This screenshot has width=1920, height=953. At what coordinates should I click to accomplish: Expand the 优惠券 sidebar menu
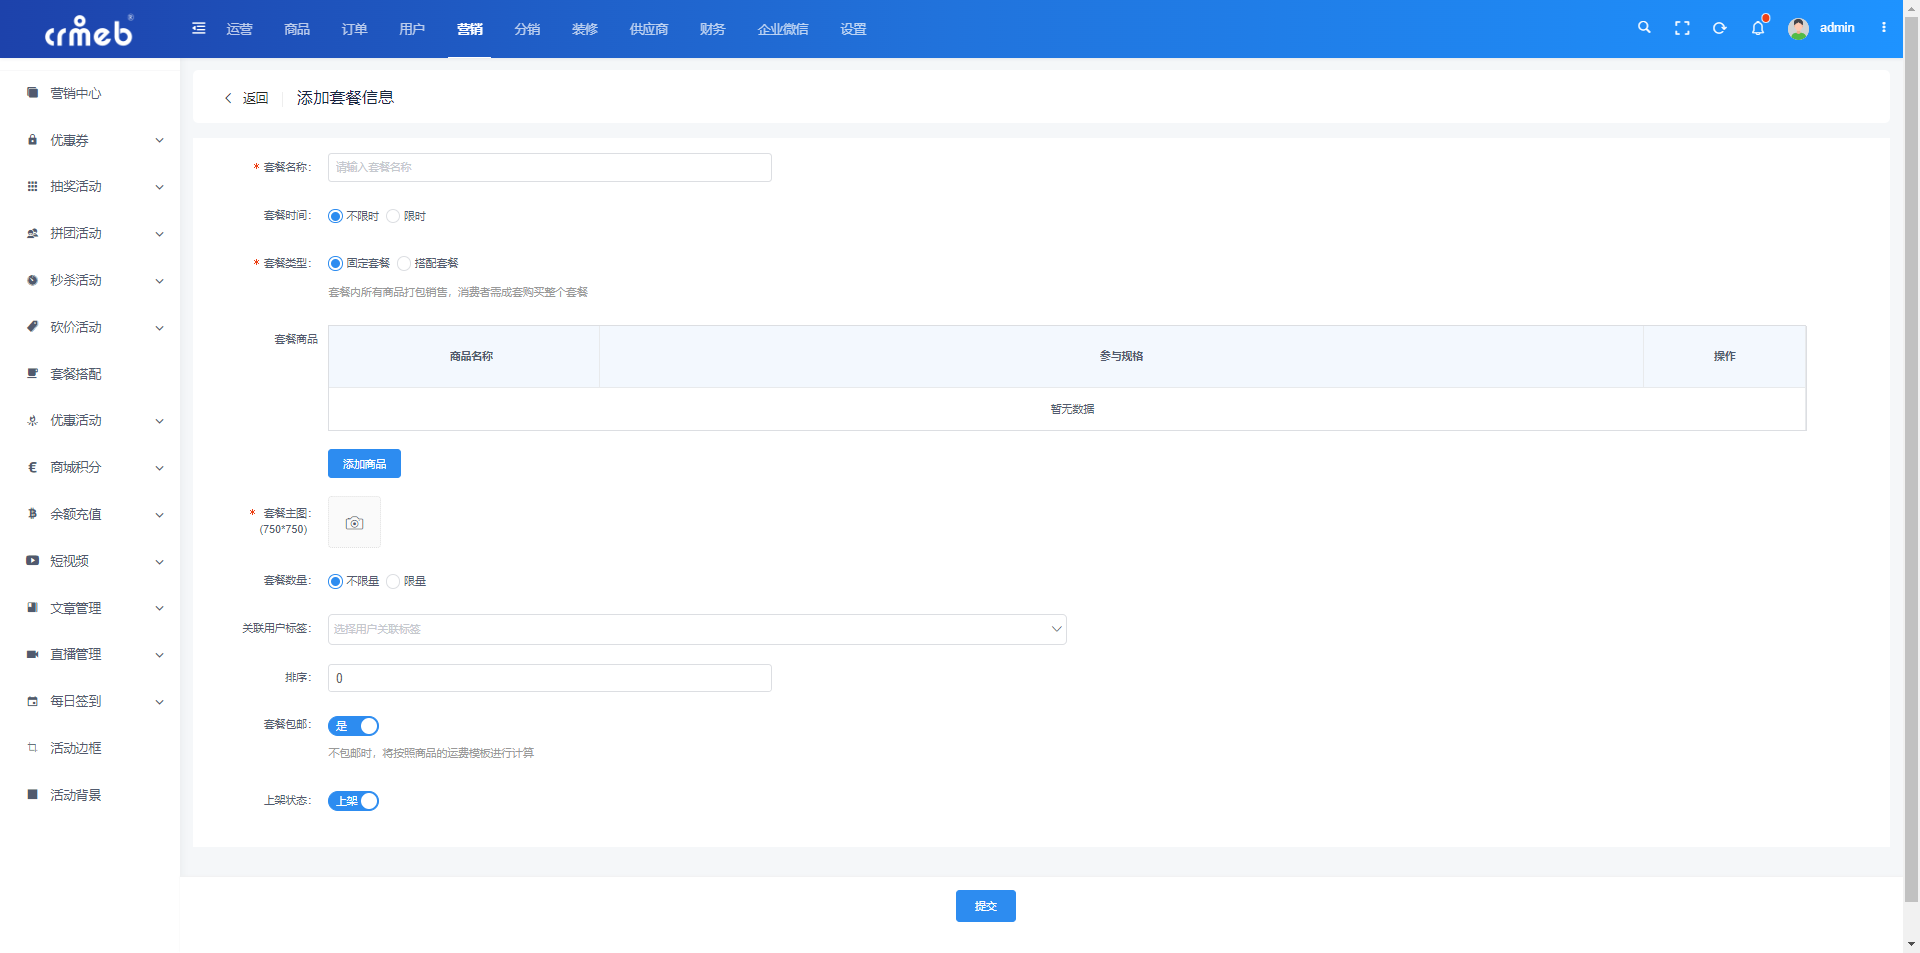pos(95,140)
